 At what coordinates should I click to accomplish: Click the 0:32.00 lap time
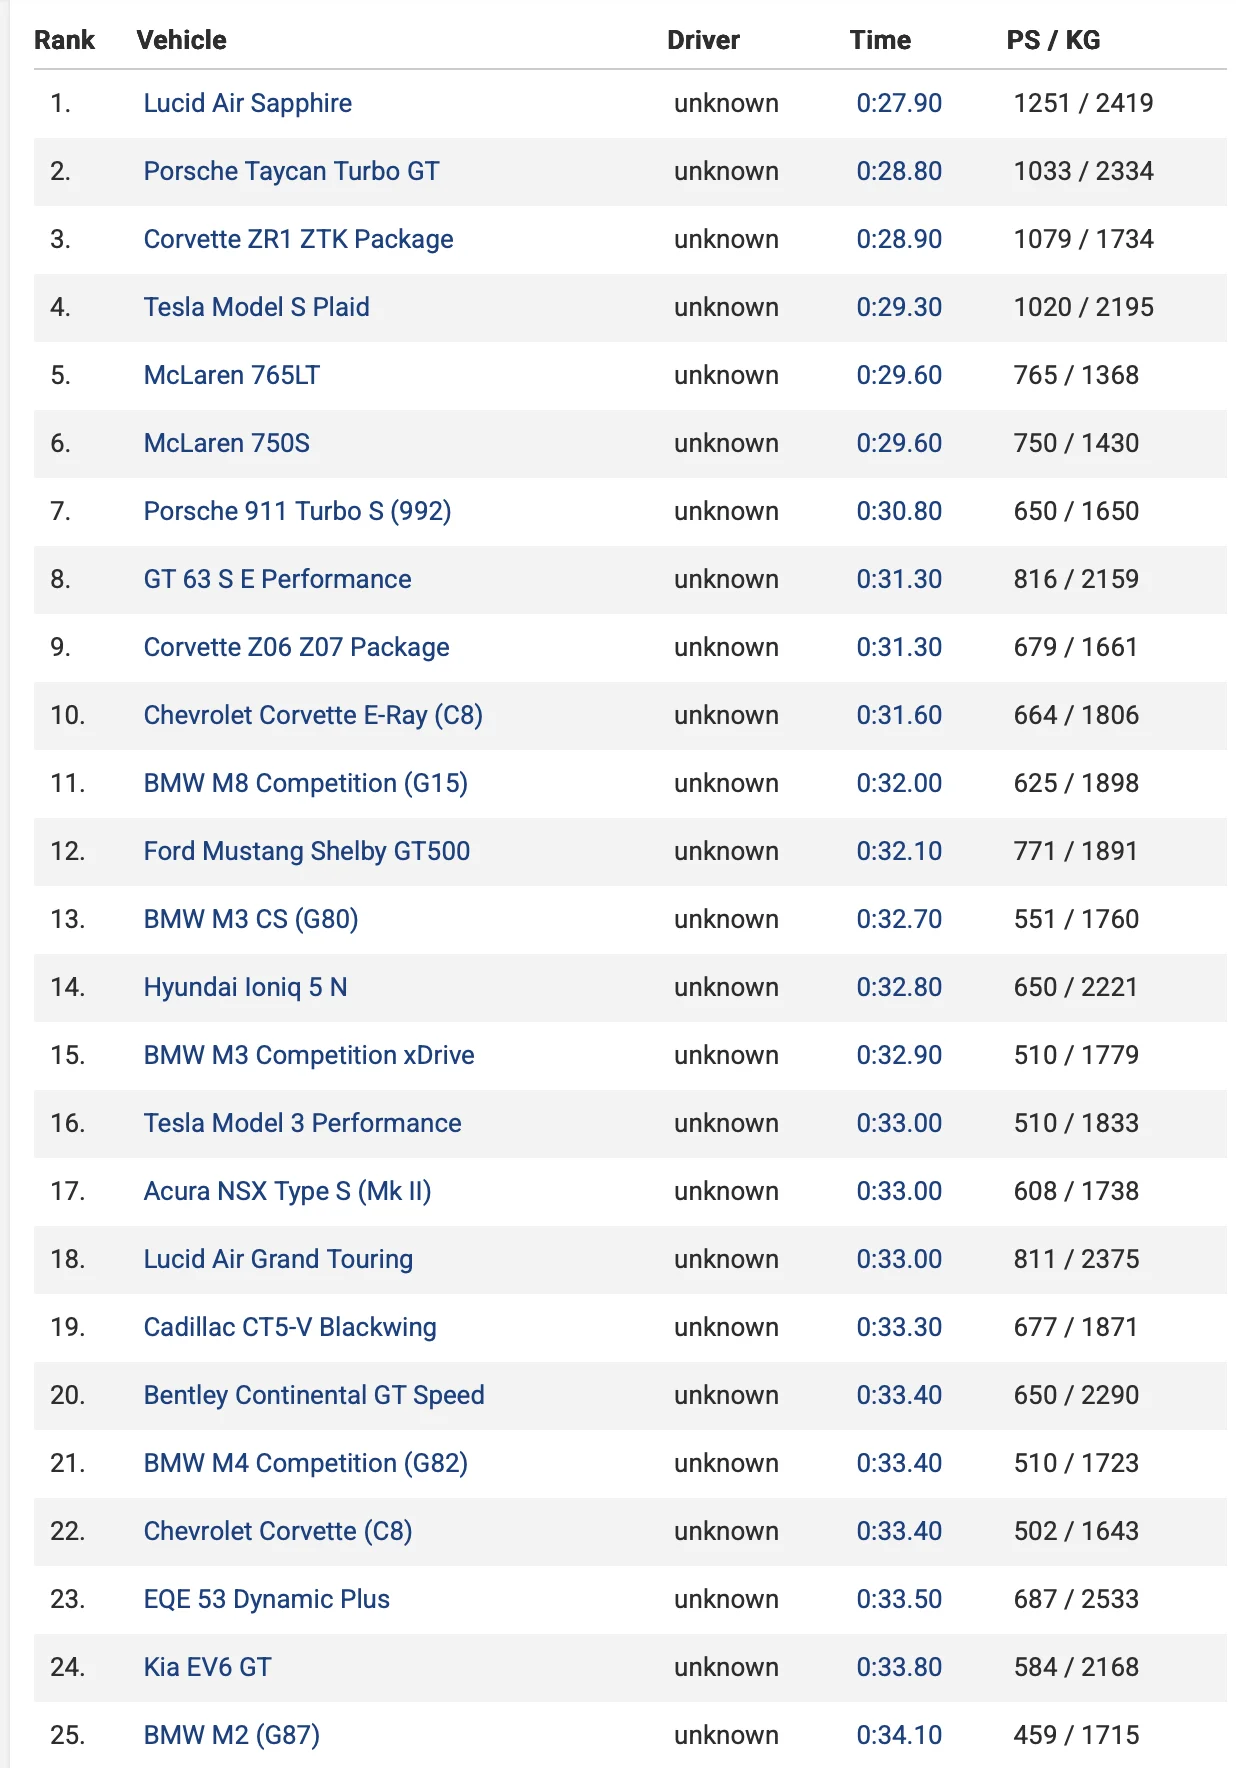[x=899, y=783]
